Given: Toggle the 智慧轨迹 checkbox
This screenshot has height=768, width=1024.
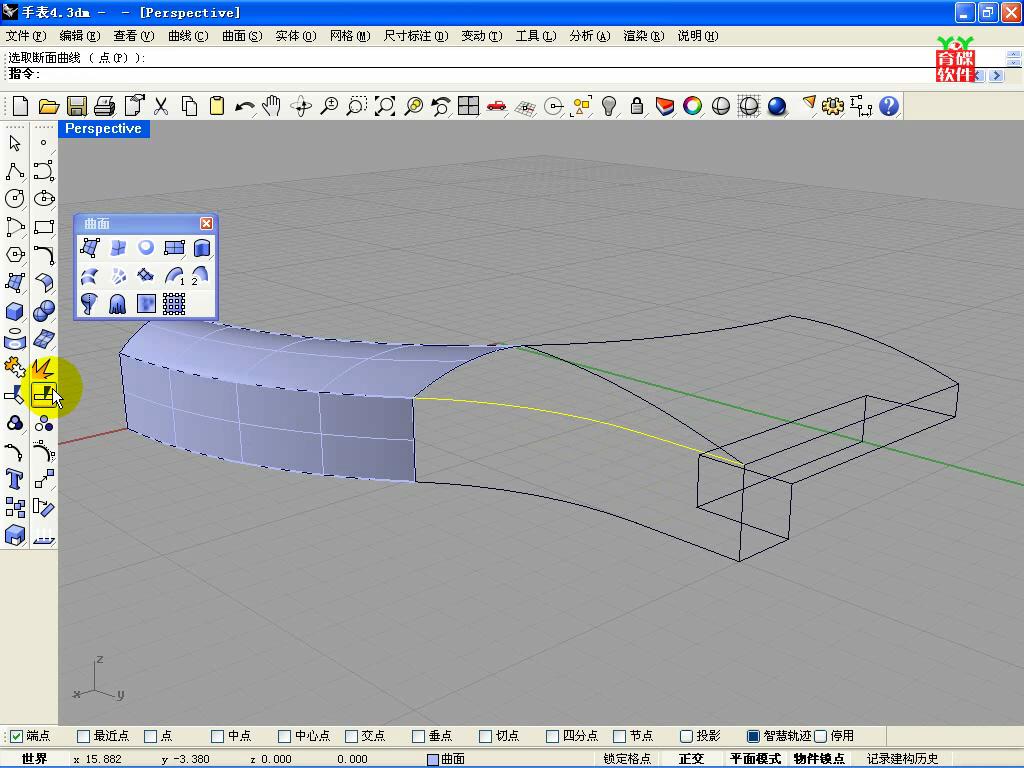Looking at the screenshot, I should point(753,736).
